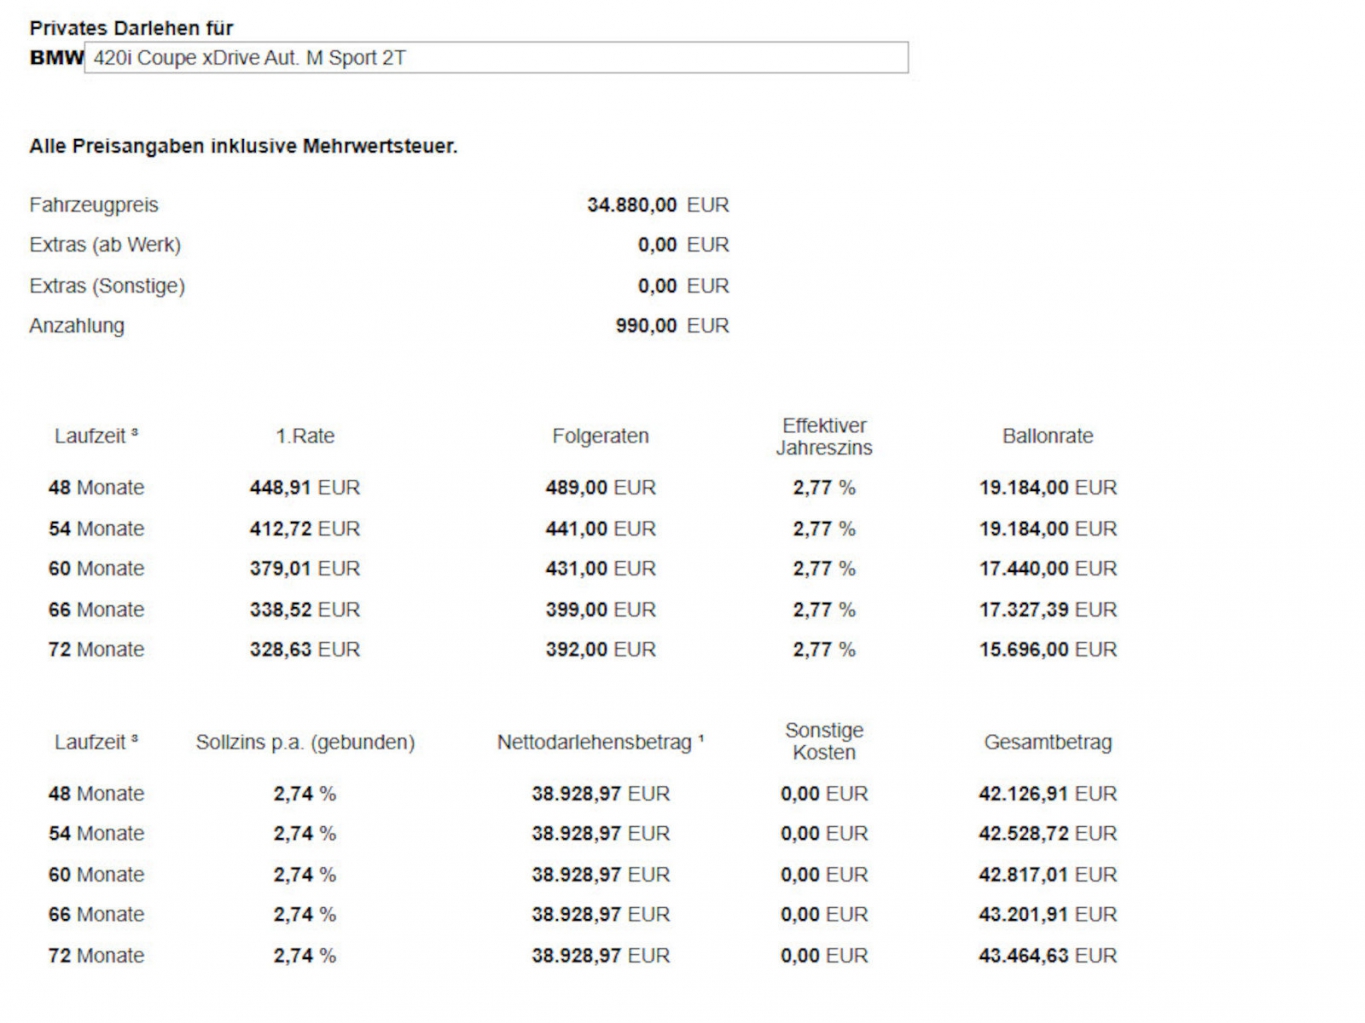Click the 1.Rate column header
This screenshot has height=1023, width=1365.
coord(305,436)
